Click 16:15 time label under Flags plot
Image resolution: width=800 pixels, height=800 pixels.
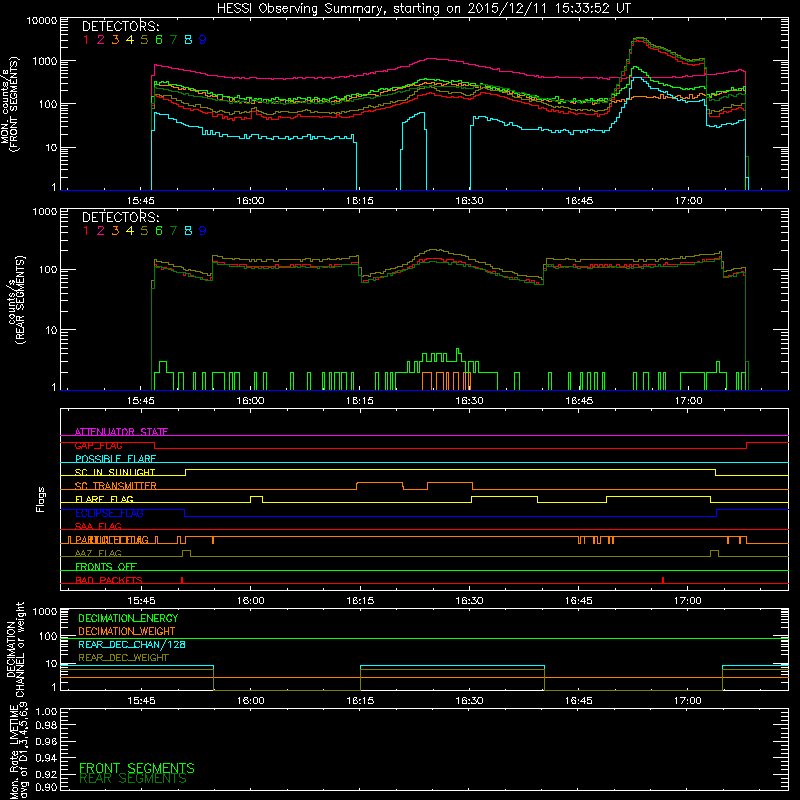[360, 601]
